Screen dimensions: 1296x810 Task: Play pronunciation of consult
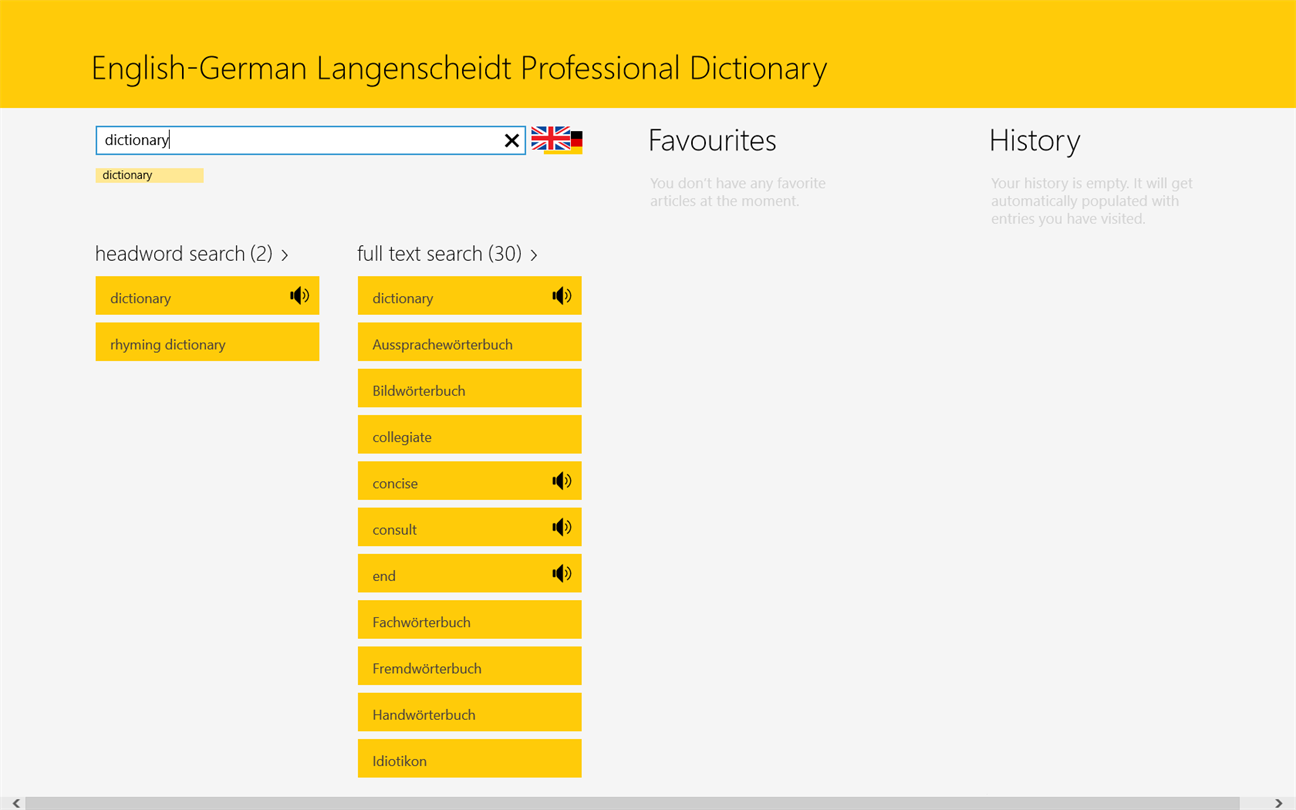561,527
